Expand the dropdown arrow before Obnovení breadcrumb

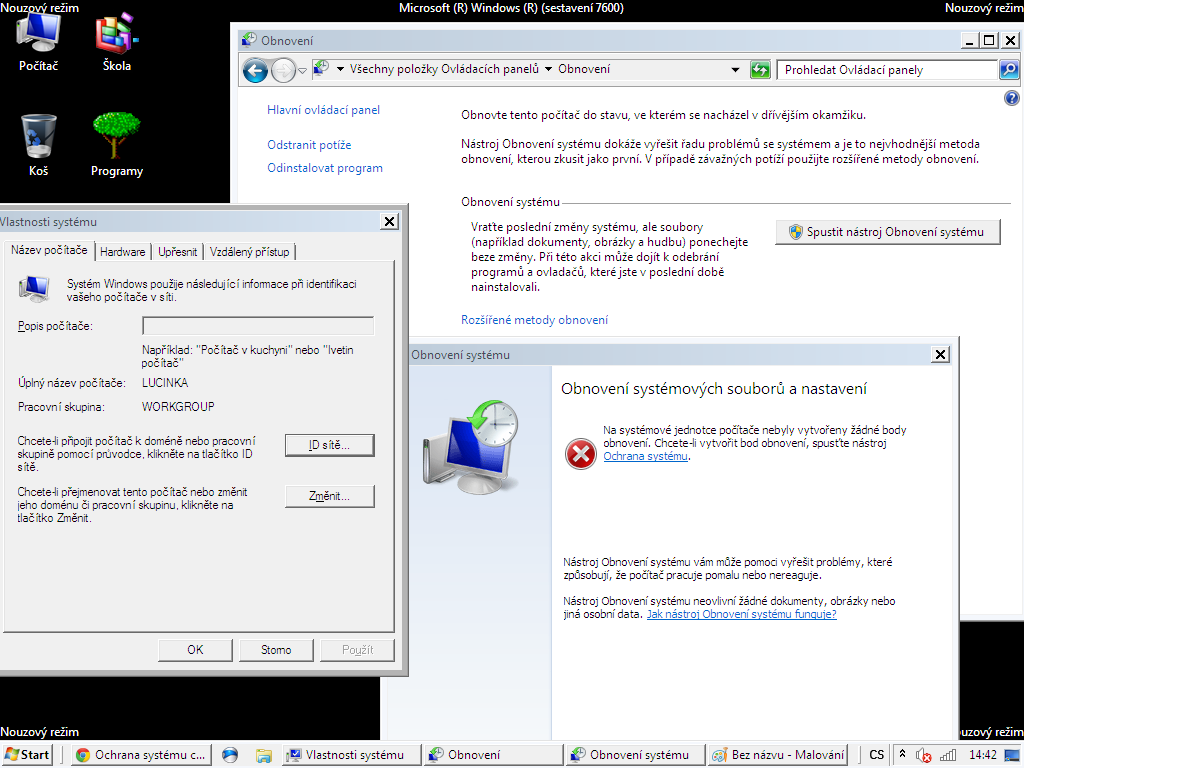tap(548, 70)
